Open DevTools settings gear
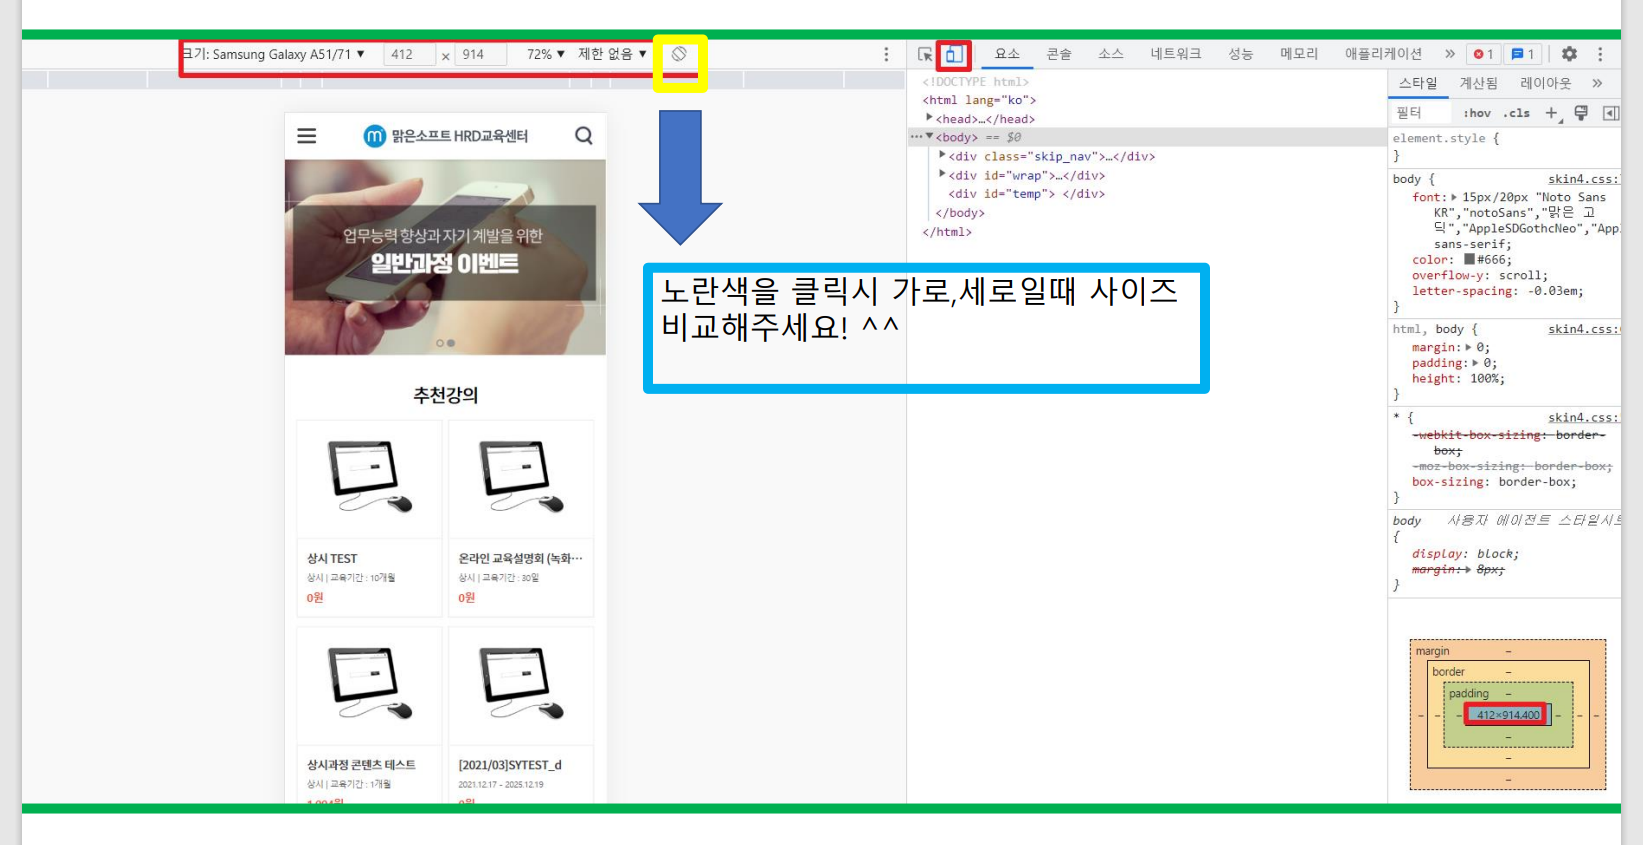 pos(1569,54)
